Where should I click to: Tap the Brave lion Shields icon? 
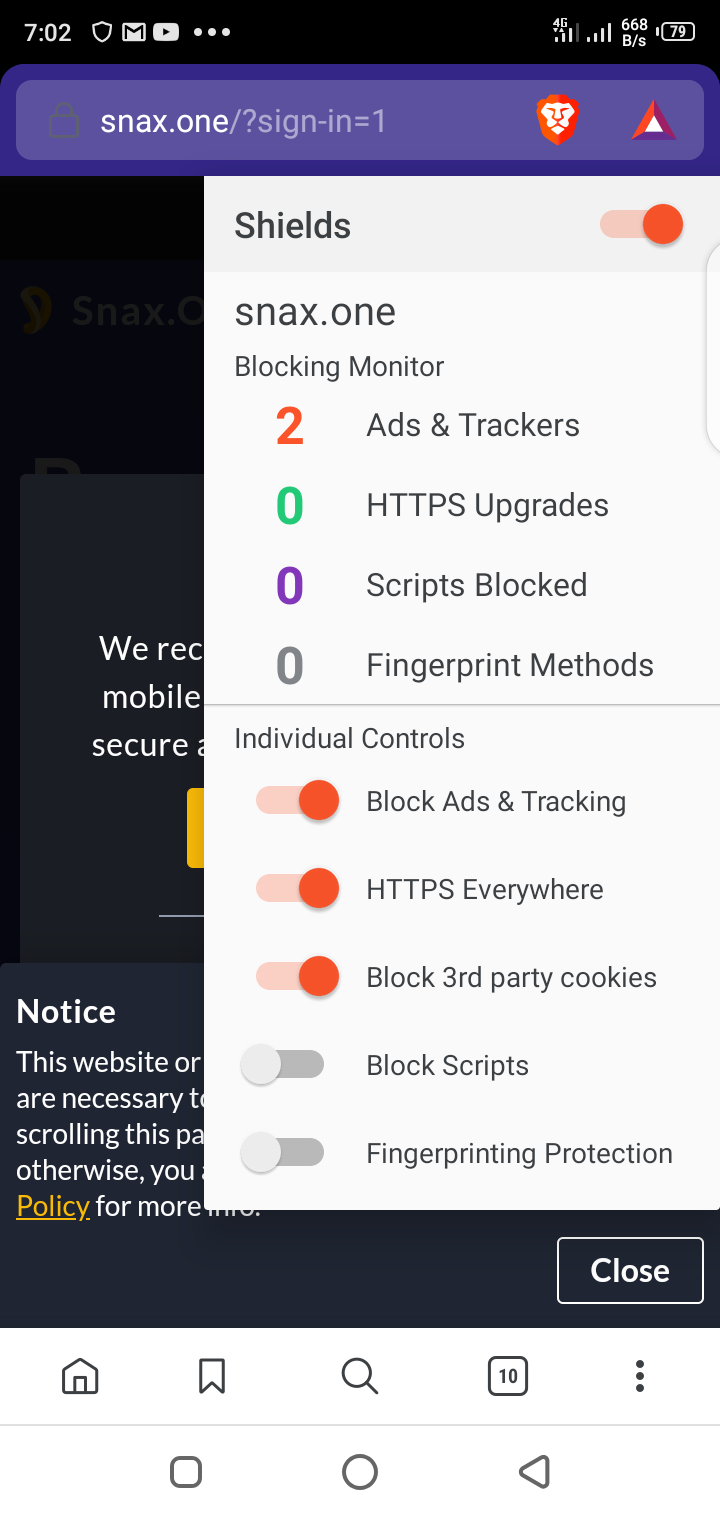point(558,121)
